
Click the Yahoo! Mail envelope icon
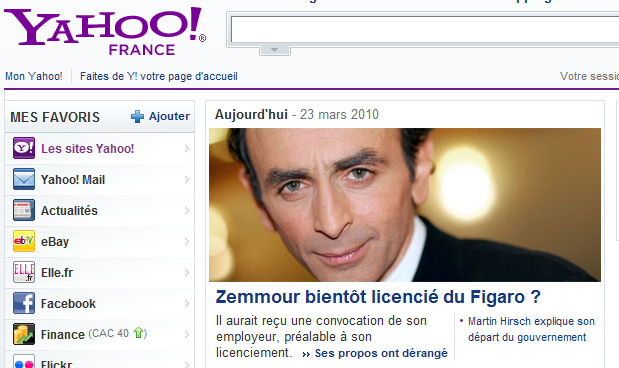click(24, 179)
